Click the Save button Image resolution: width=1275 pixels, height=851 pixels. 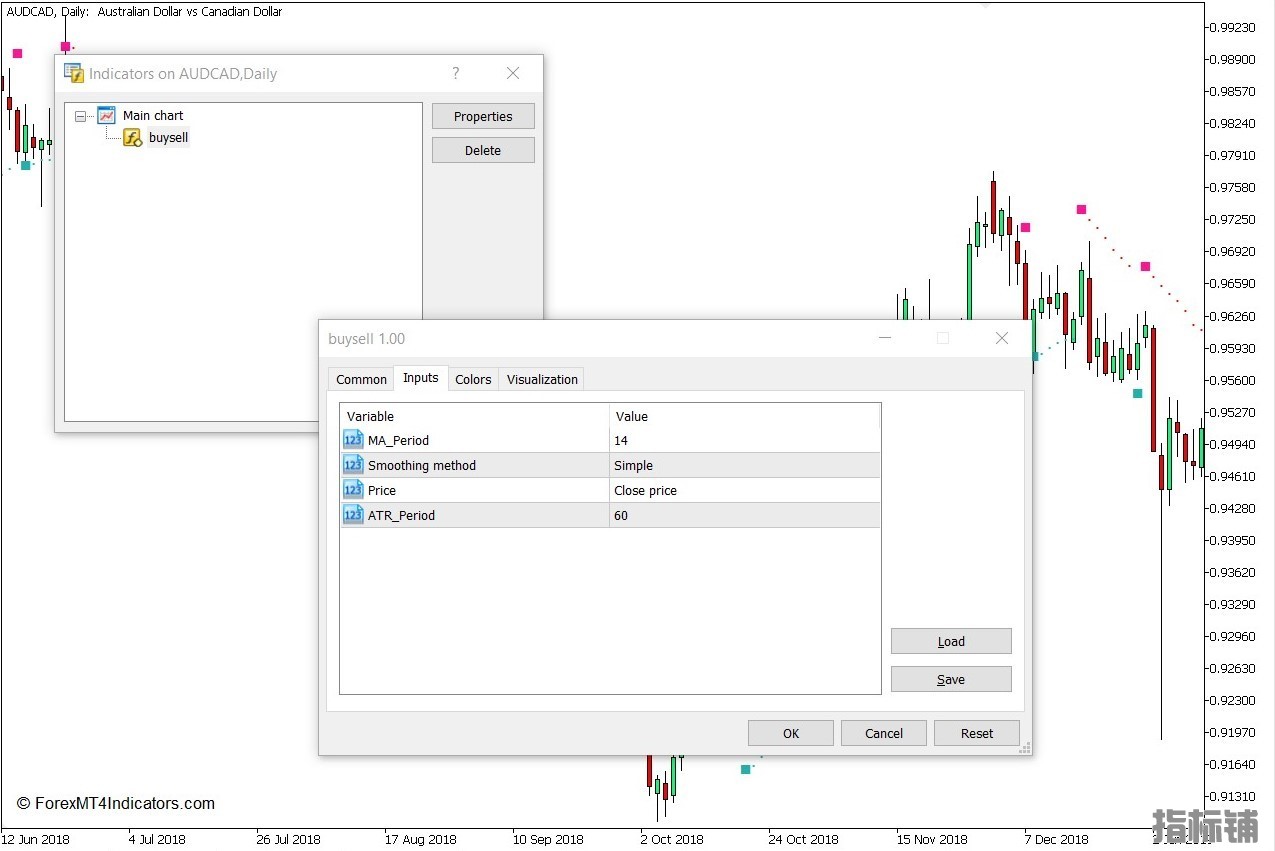[x=951, y=679]
